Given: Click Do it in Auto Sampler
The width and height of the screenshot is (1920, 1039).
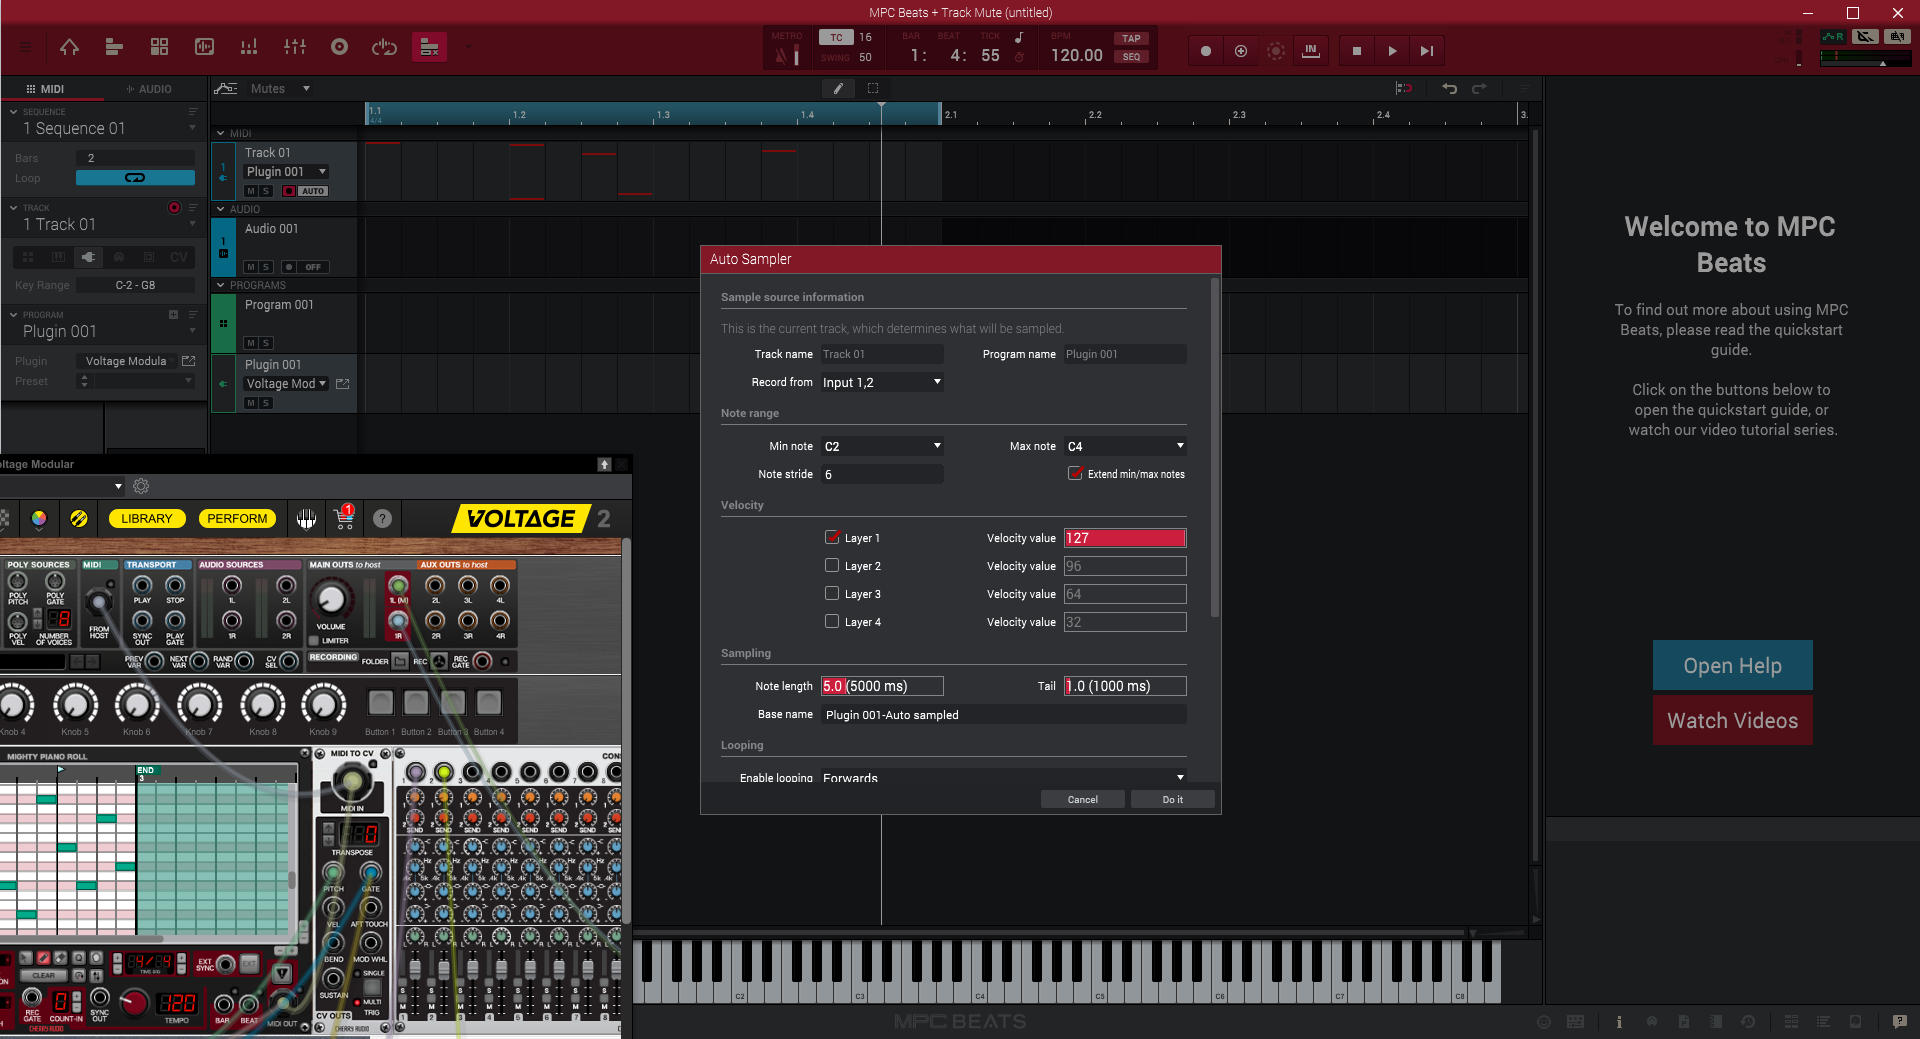Looking at the screenshot, I should click(x=1172, y=799).
